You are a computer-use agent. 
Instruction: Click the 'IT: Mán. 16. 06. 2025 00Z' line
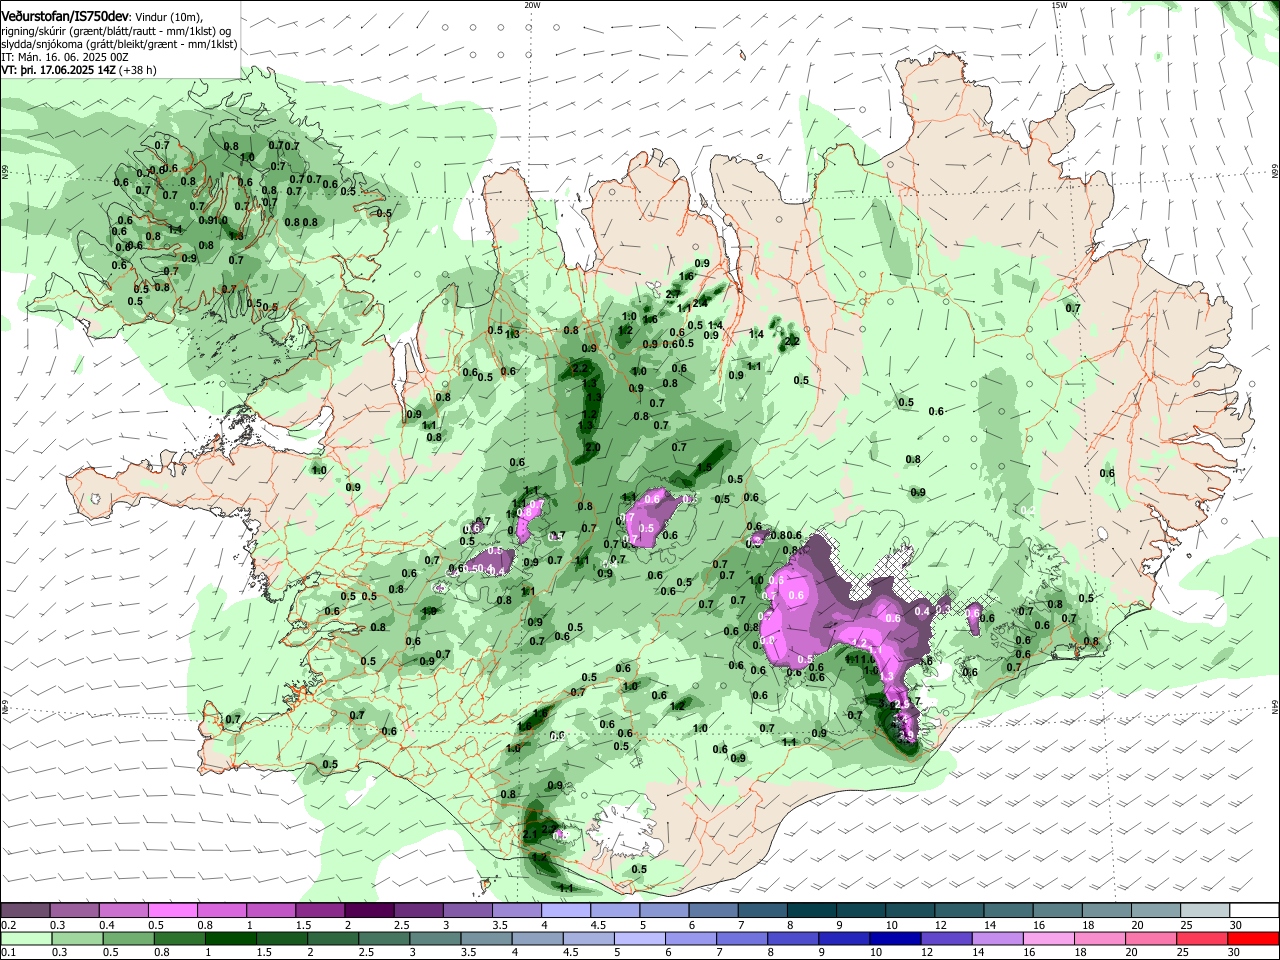65,57
